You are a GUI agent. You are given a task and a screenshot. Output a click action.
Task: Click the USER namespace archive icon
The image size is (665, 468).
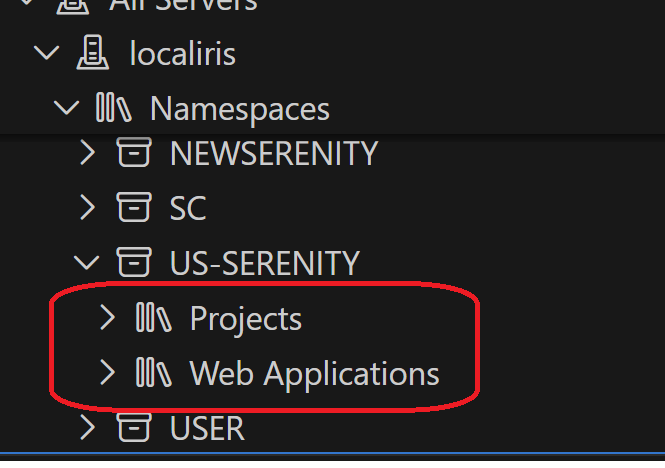(x=134, y=428)
